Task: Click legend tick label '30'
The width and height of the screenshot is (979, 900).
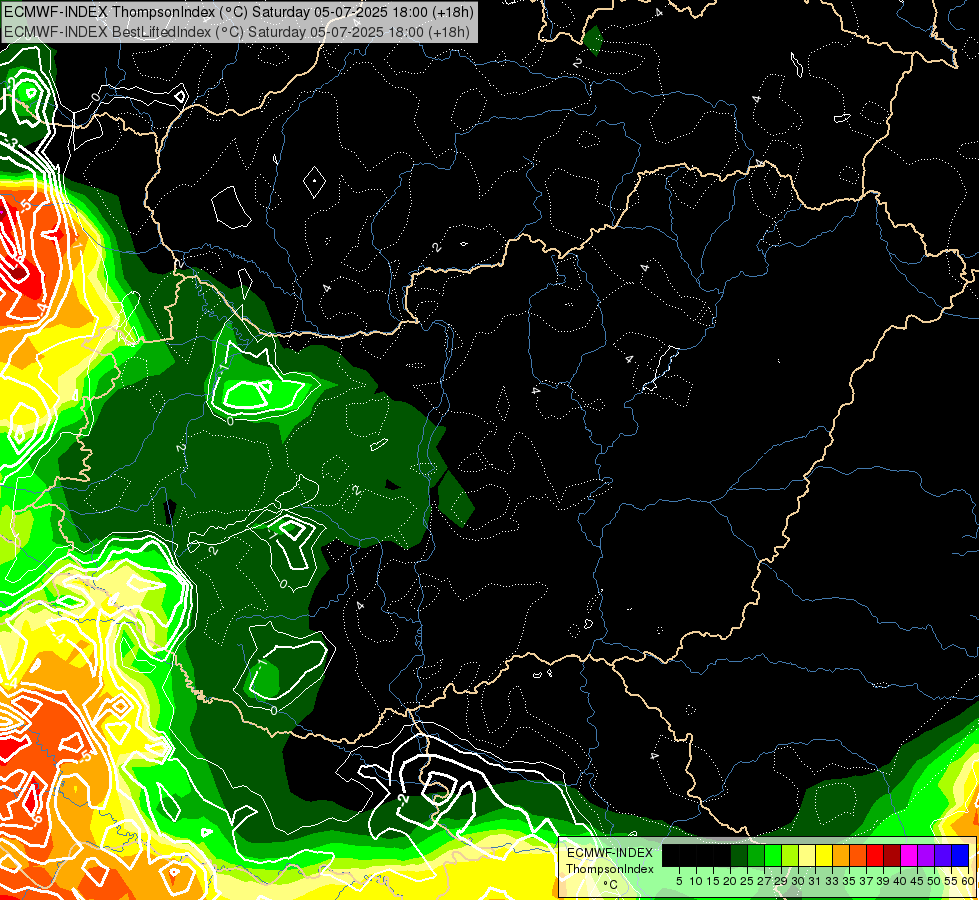Action: point(799,881)
